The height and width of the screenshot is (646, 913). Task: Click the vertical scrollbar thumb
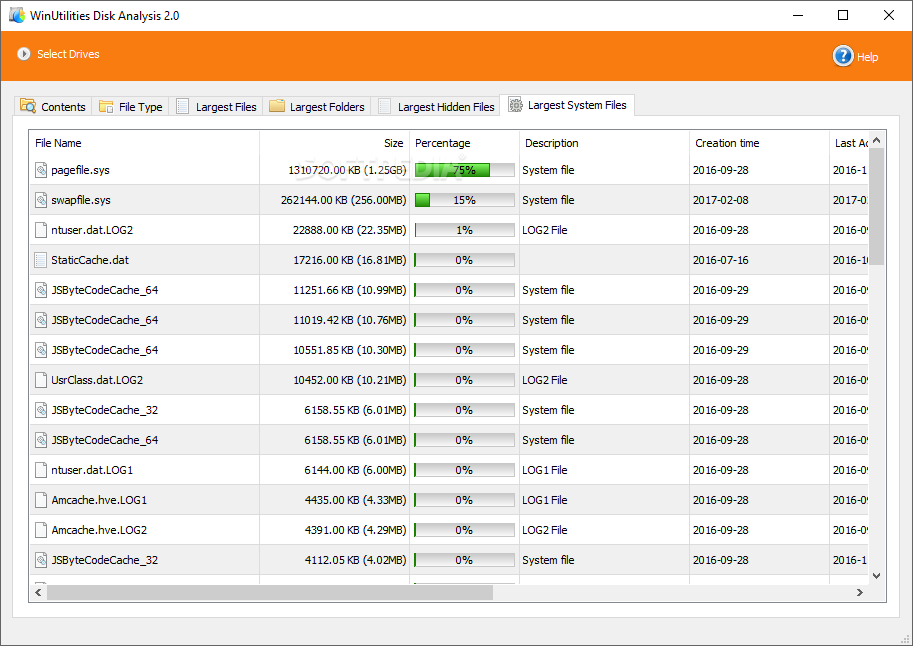click(x=877, y=207)
